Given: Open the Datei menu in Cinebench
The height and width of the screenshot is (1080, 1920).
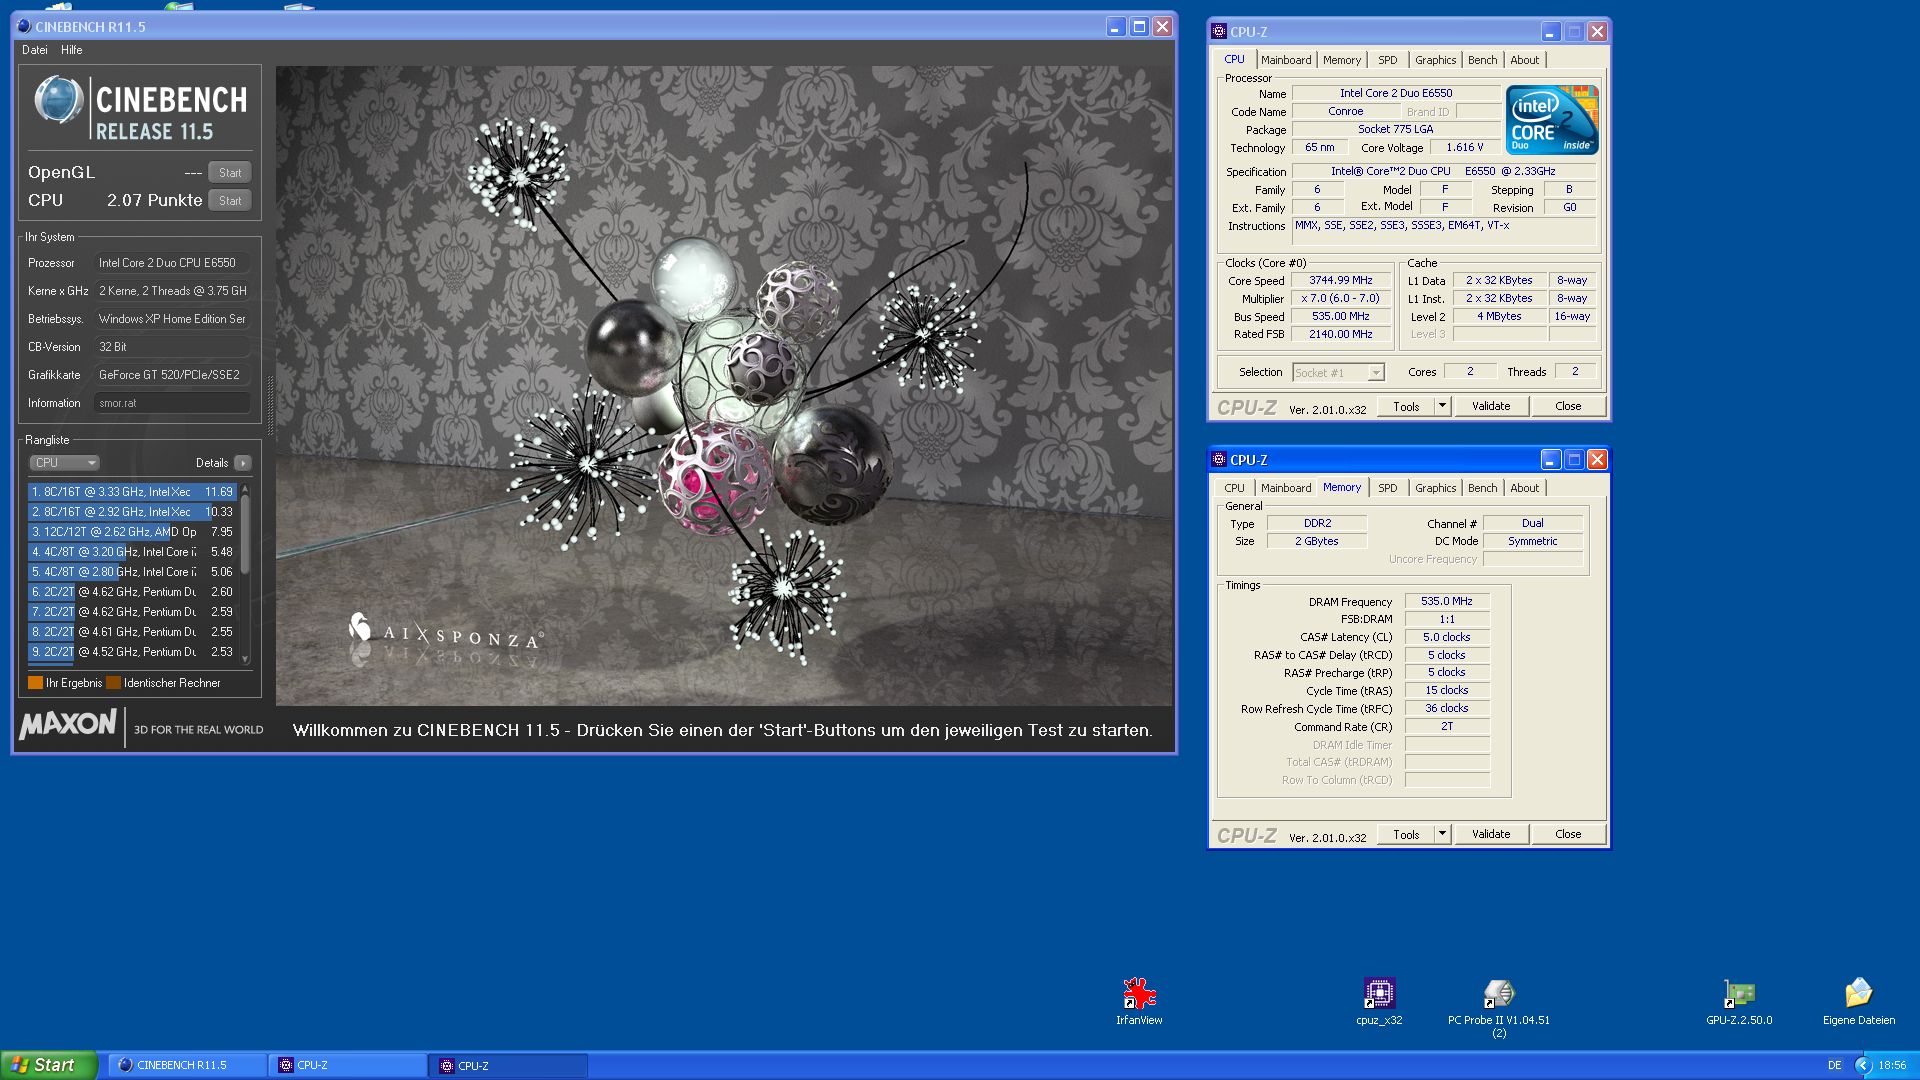Looking at the screenshot, I should pos(35,50).
